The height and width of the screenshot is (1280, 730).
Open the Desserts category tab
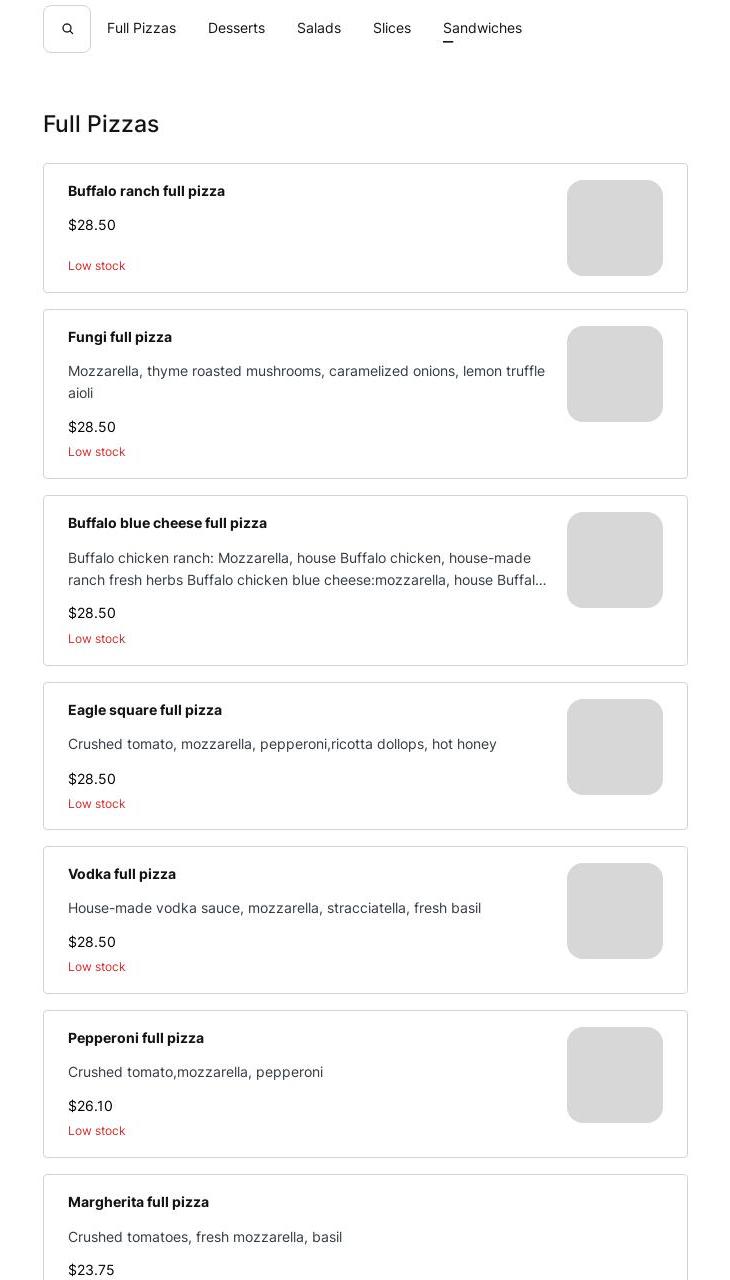coord(236,28)
